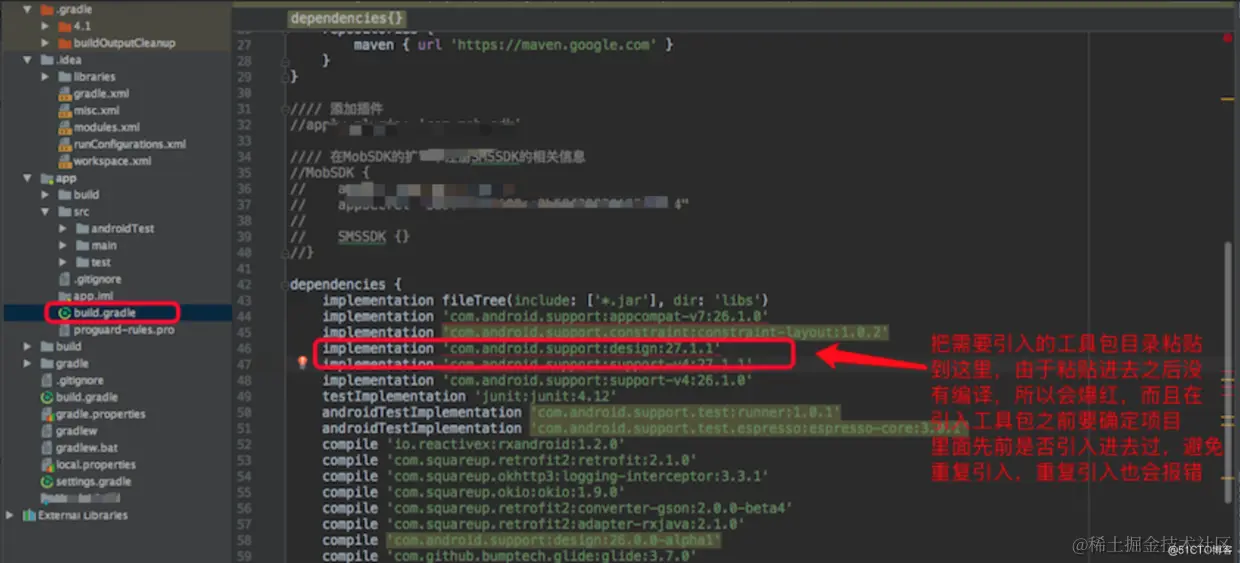This screenshot has height=563, width=1240.
Task: Click the buildOutputCleanup folder icon
Action: [x=65, y=43]
